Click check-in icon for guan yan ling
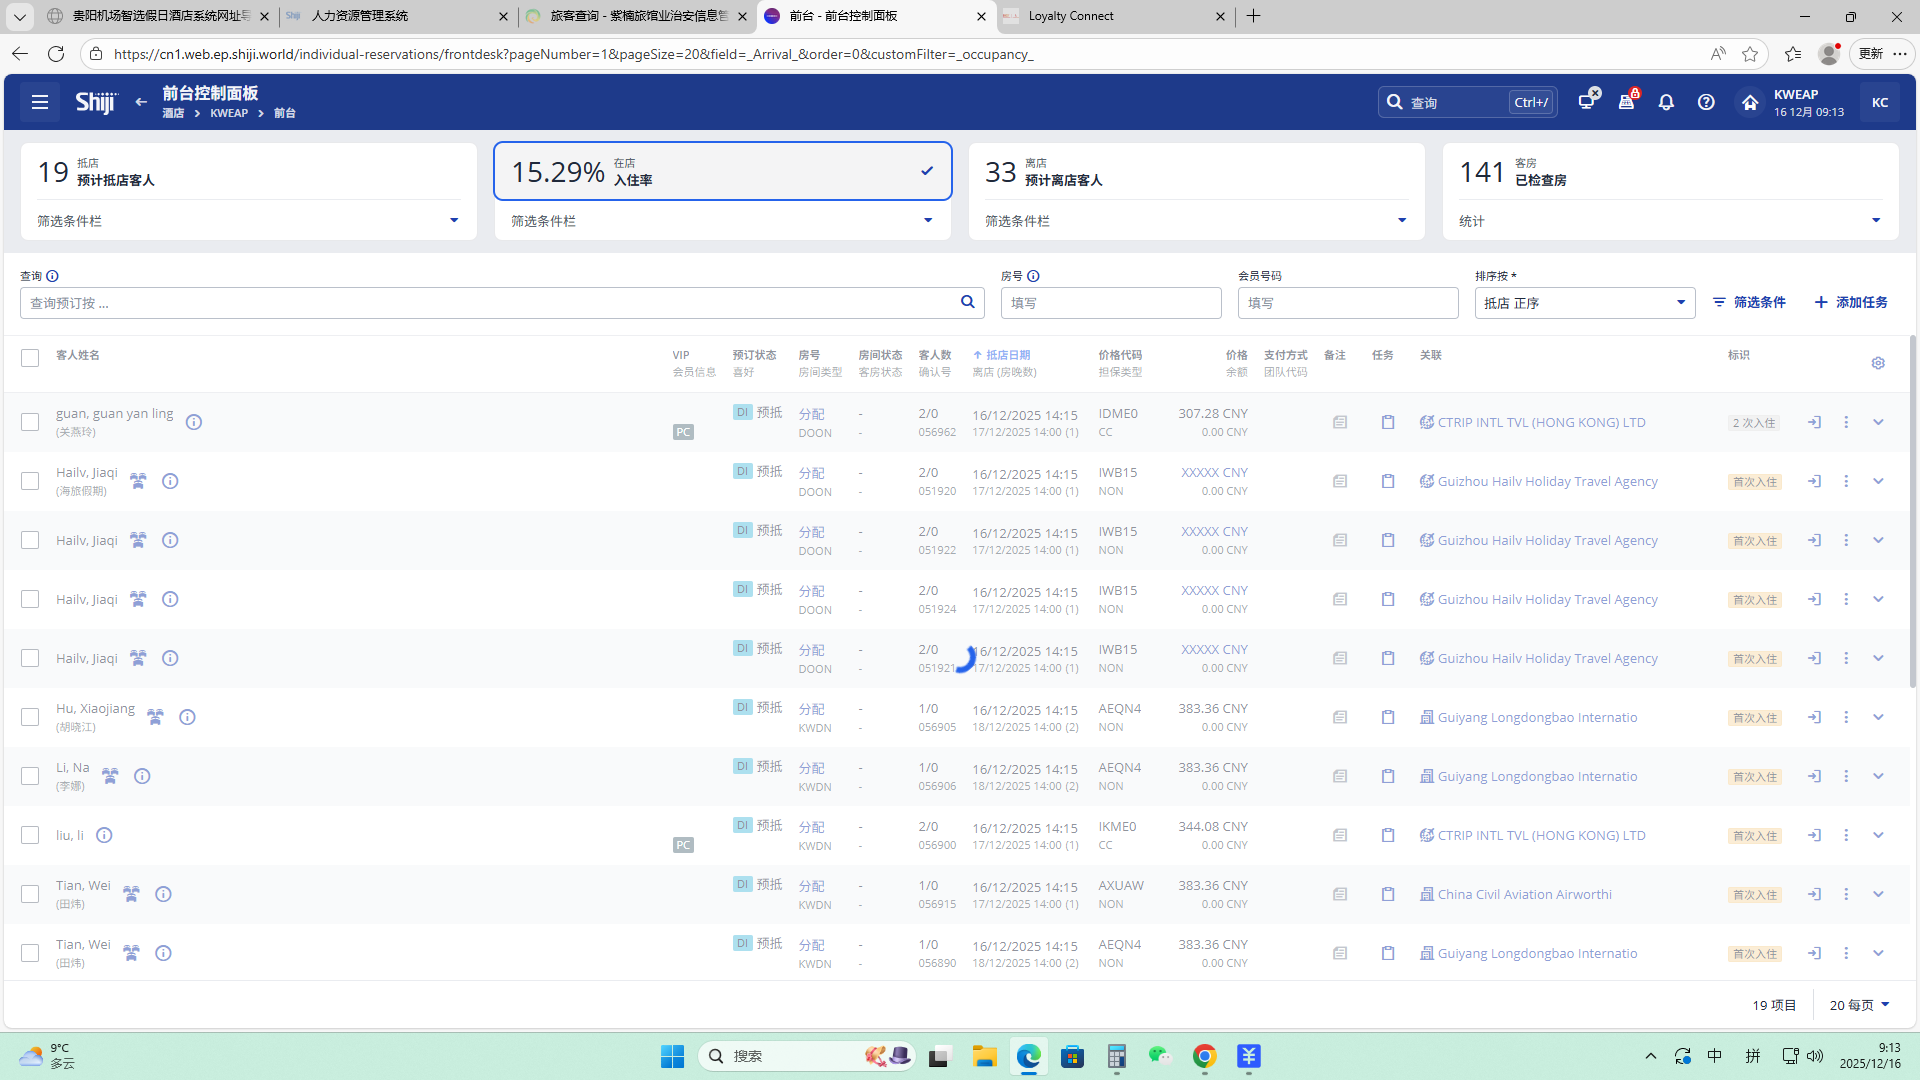This screenshot has width=1920, height=1080. click(1814, 422)
